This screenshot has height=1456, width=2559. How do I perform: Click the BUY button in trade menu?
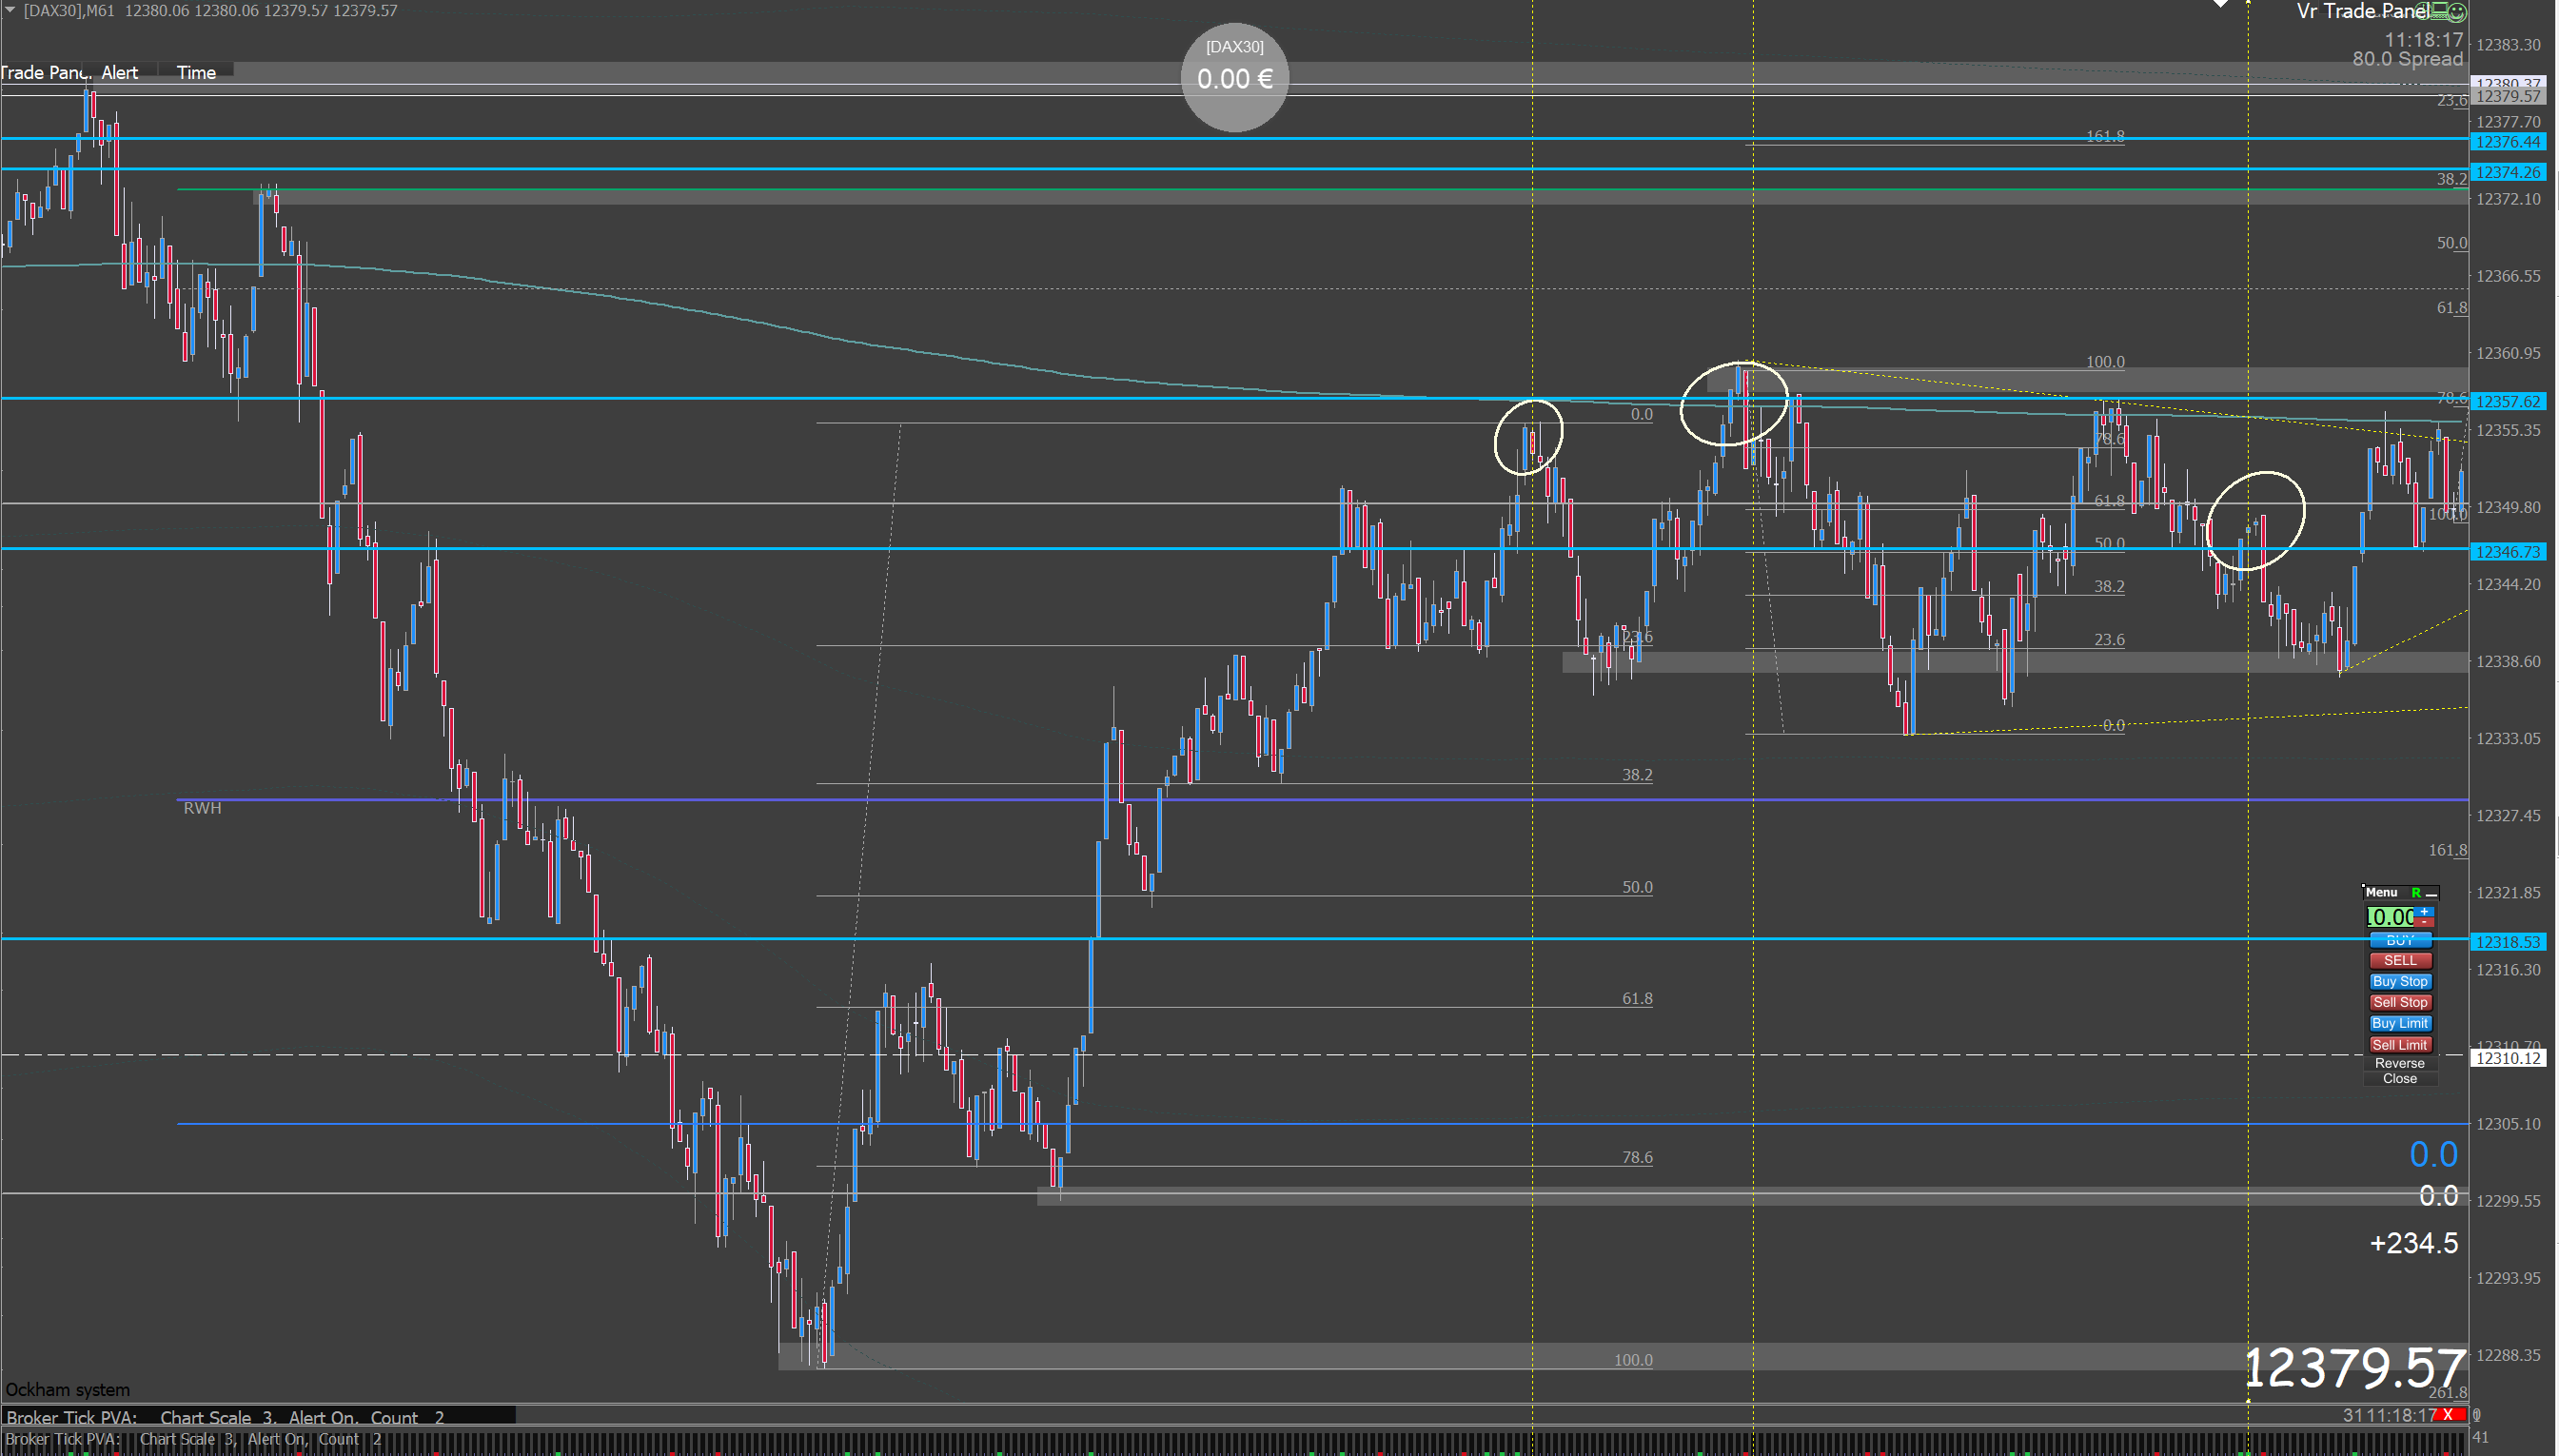point(2400,942)
